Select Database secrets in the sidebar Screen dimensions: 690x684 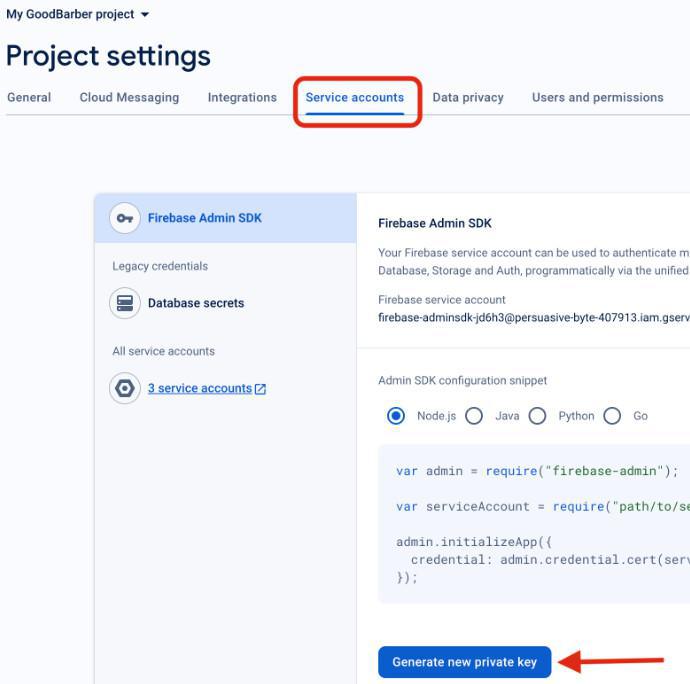coord(196,303)
